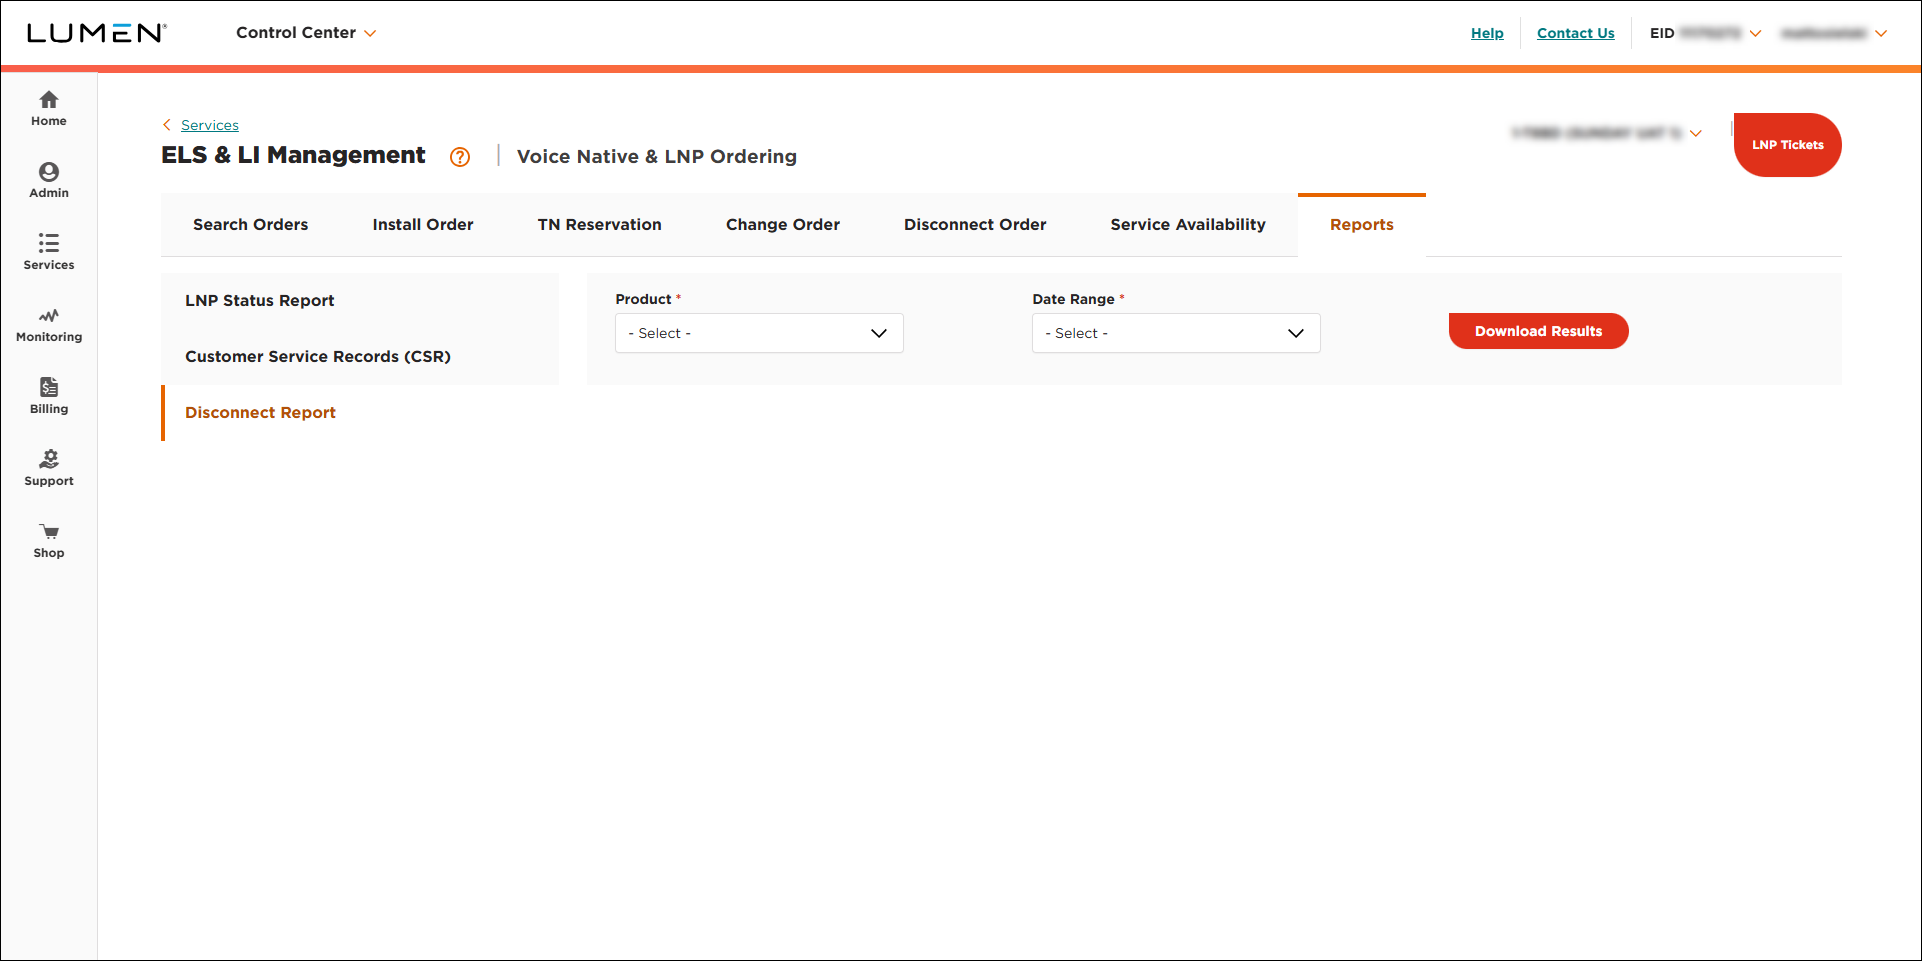This screenshot has width=1922, height=961.
Task: Open the Services list icon
Action: click(x=49, y=243)
